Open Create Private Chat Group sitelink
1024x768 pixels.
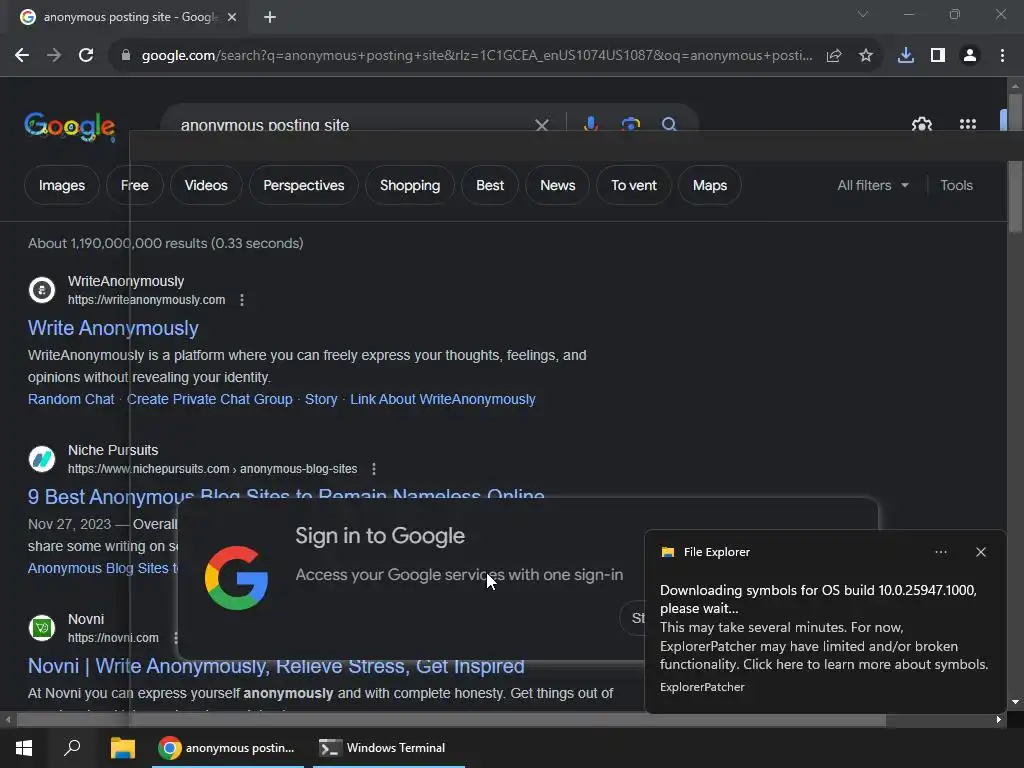pos(210,399)
